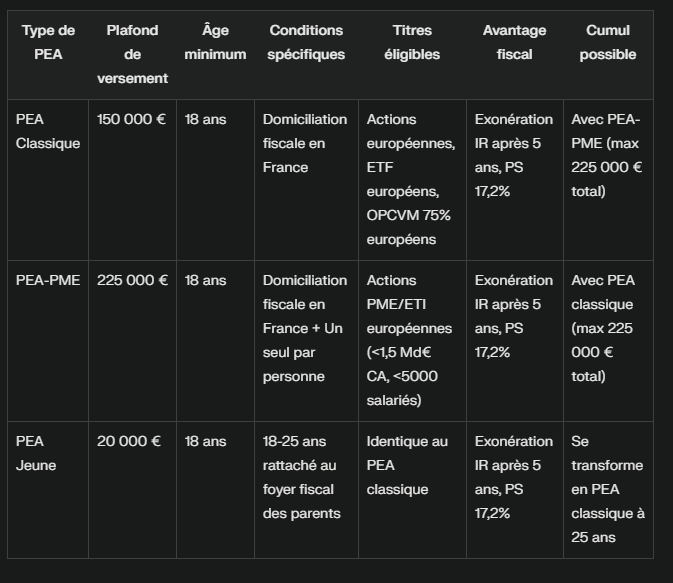Select the 'Identique au PEA classique' cell
The width and height of the screenshot is (673, 583).
coord(412,490)
